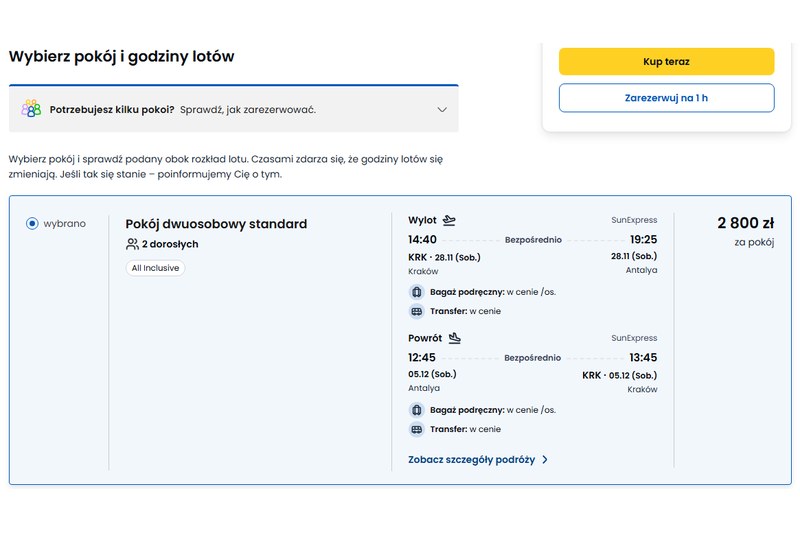Click the KRK · 05.12 (Sob.) arrival text
This screenshot has height=533, width=800.
click(619, 375)
